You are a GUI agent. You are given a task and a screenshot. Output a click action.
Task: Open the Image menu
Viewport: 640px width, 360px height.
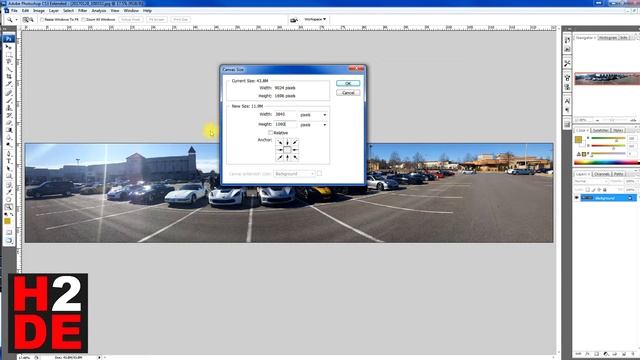39,11
